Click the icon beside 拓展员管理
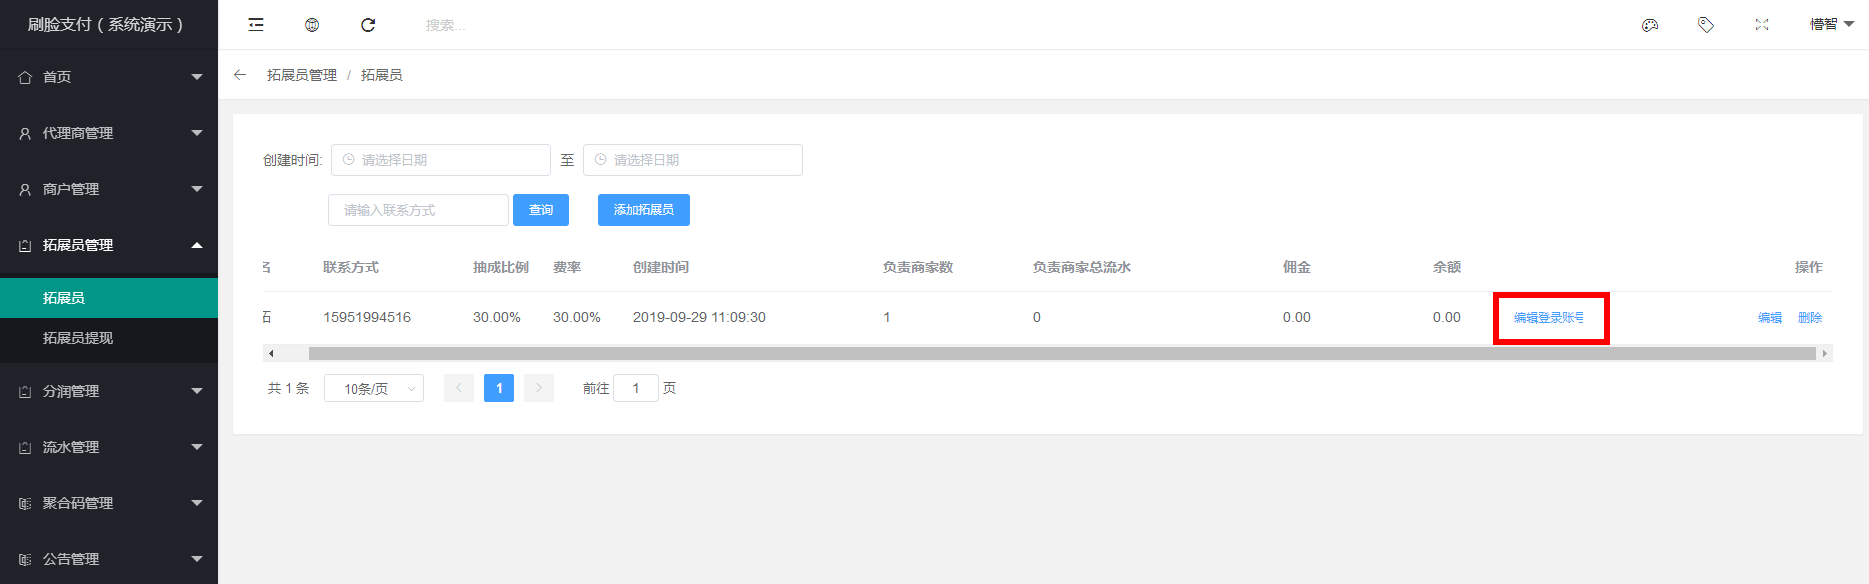The width and height of the screenshot is (1869, 584). pos(25,245)
